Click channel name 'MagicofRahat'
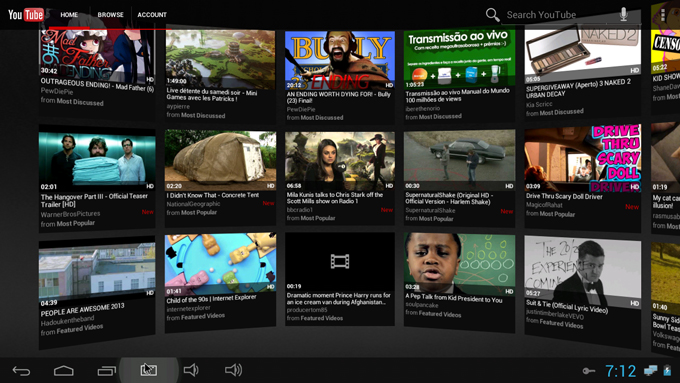This screenshot has height=383, width=680. click(544, 205)
